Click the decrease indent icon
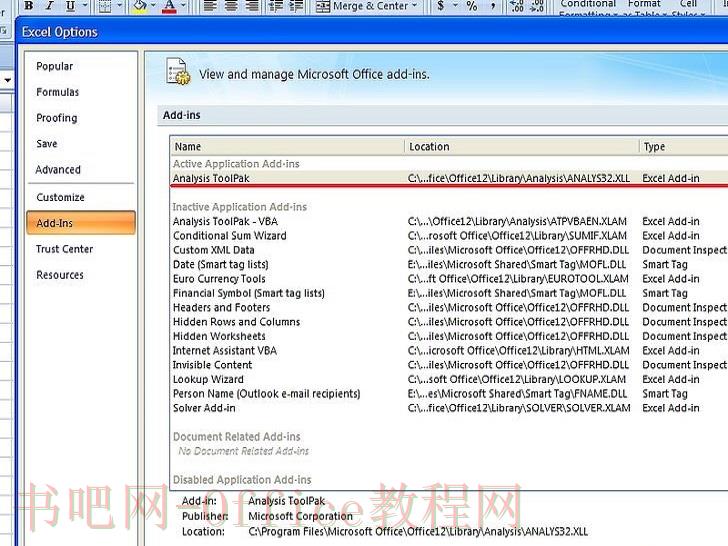The height and width of the screenshot is (546, 728). click(x=276, y=6)
